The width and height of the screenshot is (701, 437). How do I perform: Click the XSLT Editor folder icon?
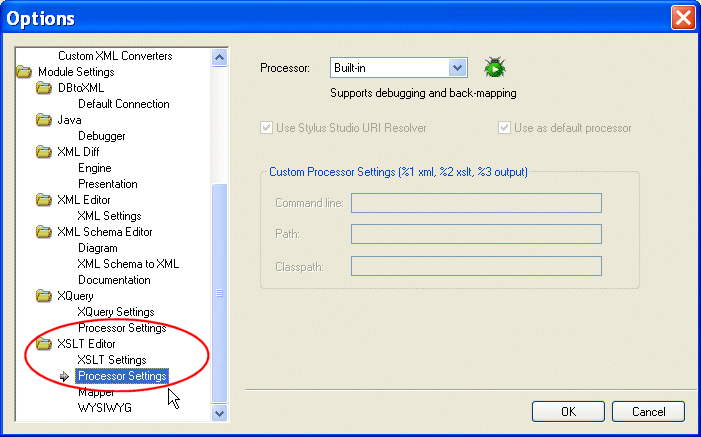[x=44, y=344]
